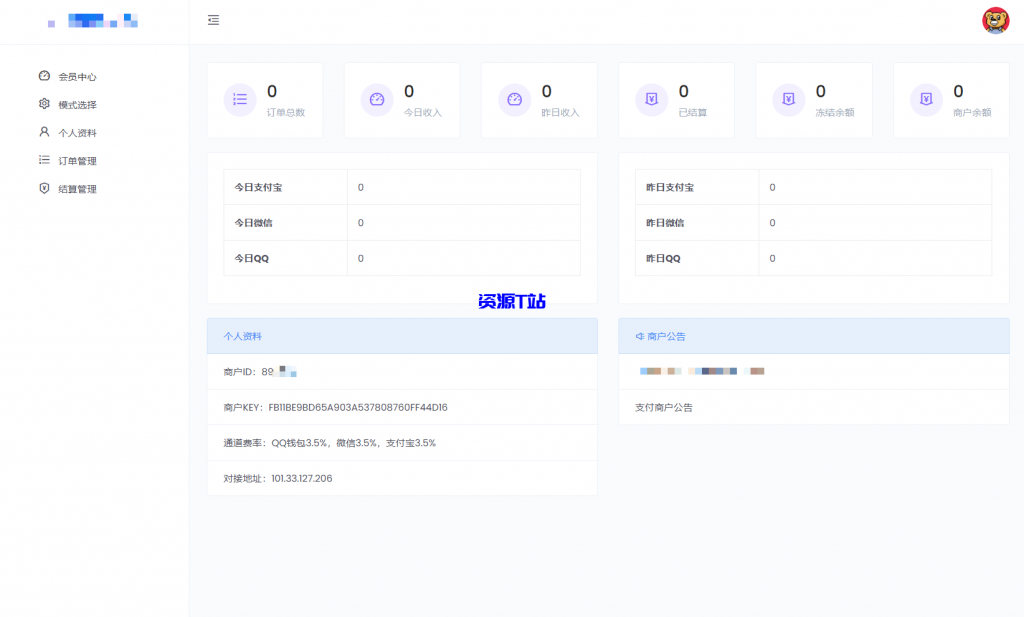1024x617 pixels.
Task: Open the user avatar menu top right
Action: click(996, 19)
